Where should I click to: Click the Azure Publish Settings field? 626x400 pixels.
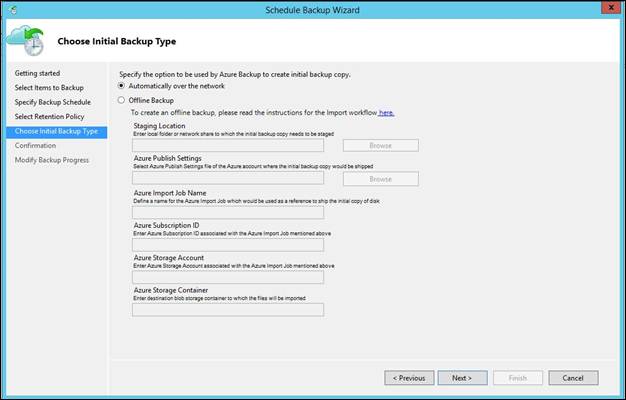227,179
